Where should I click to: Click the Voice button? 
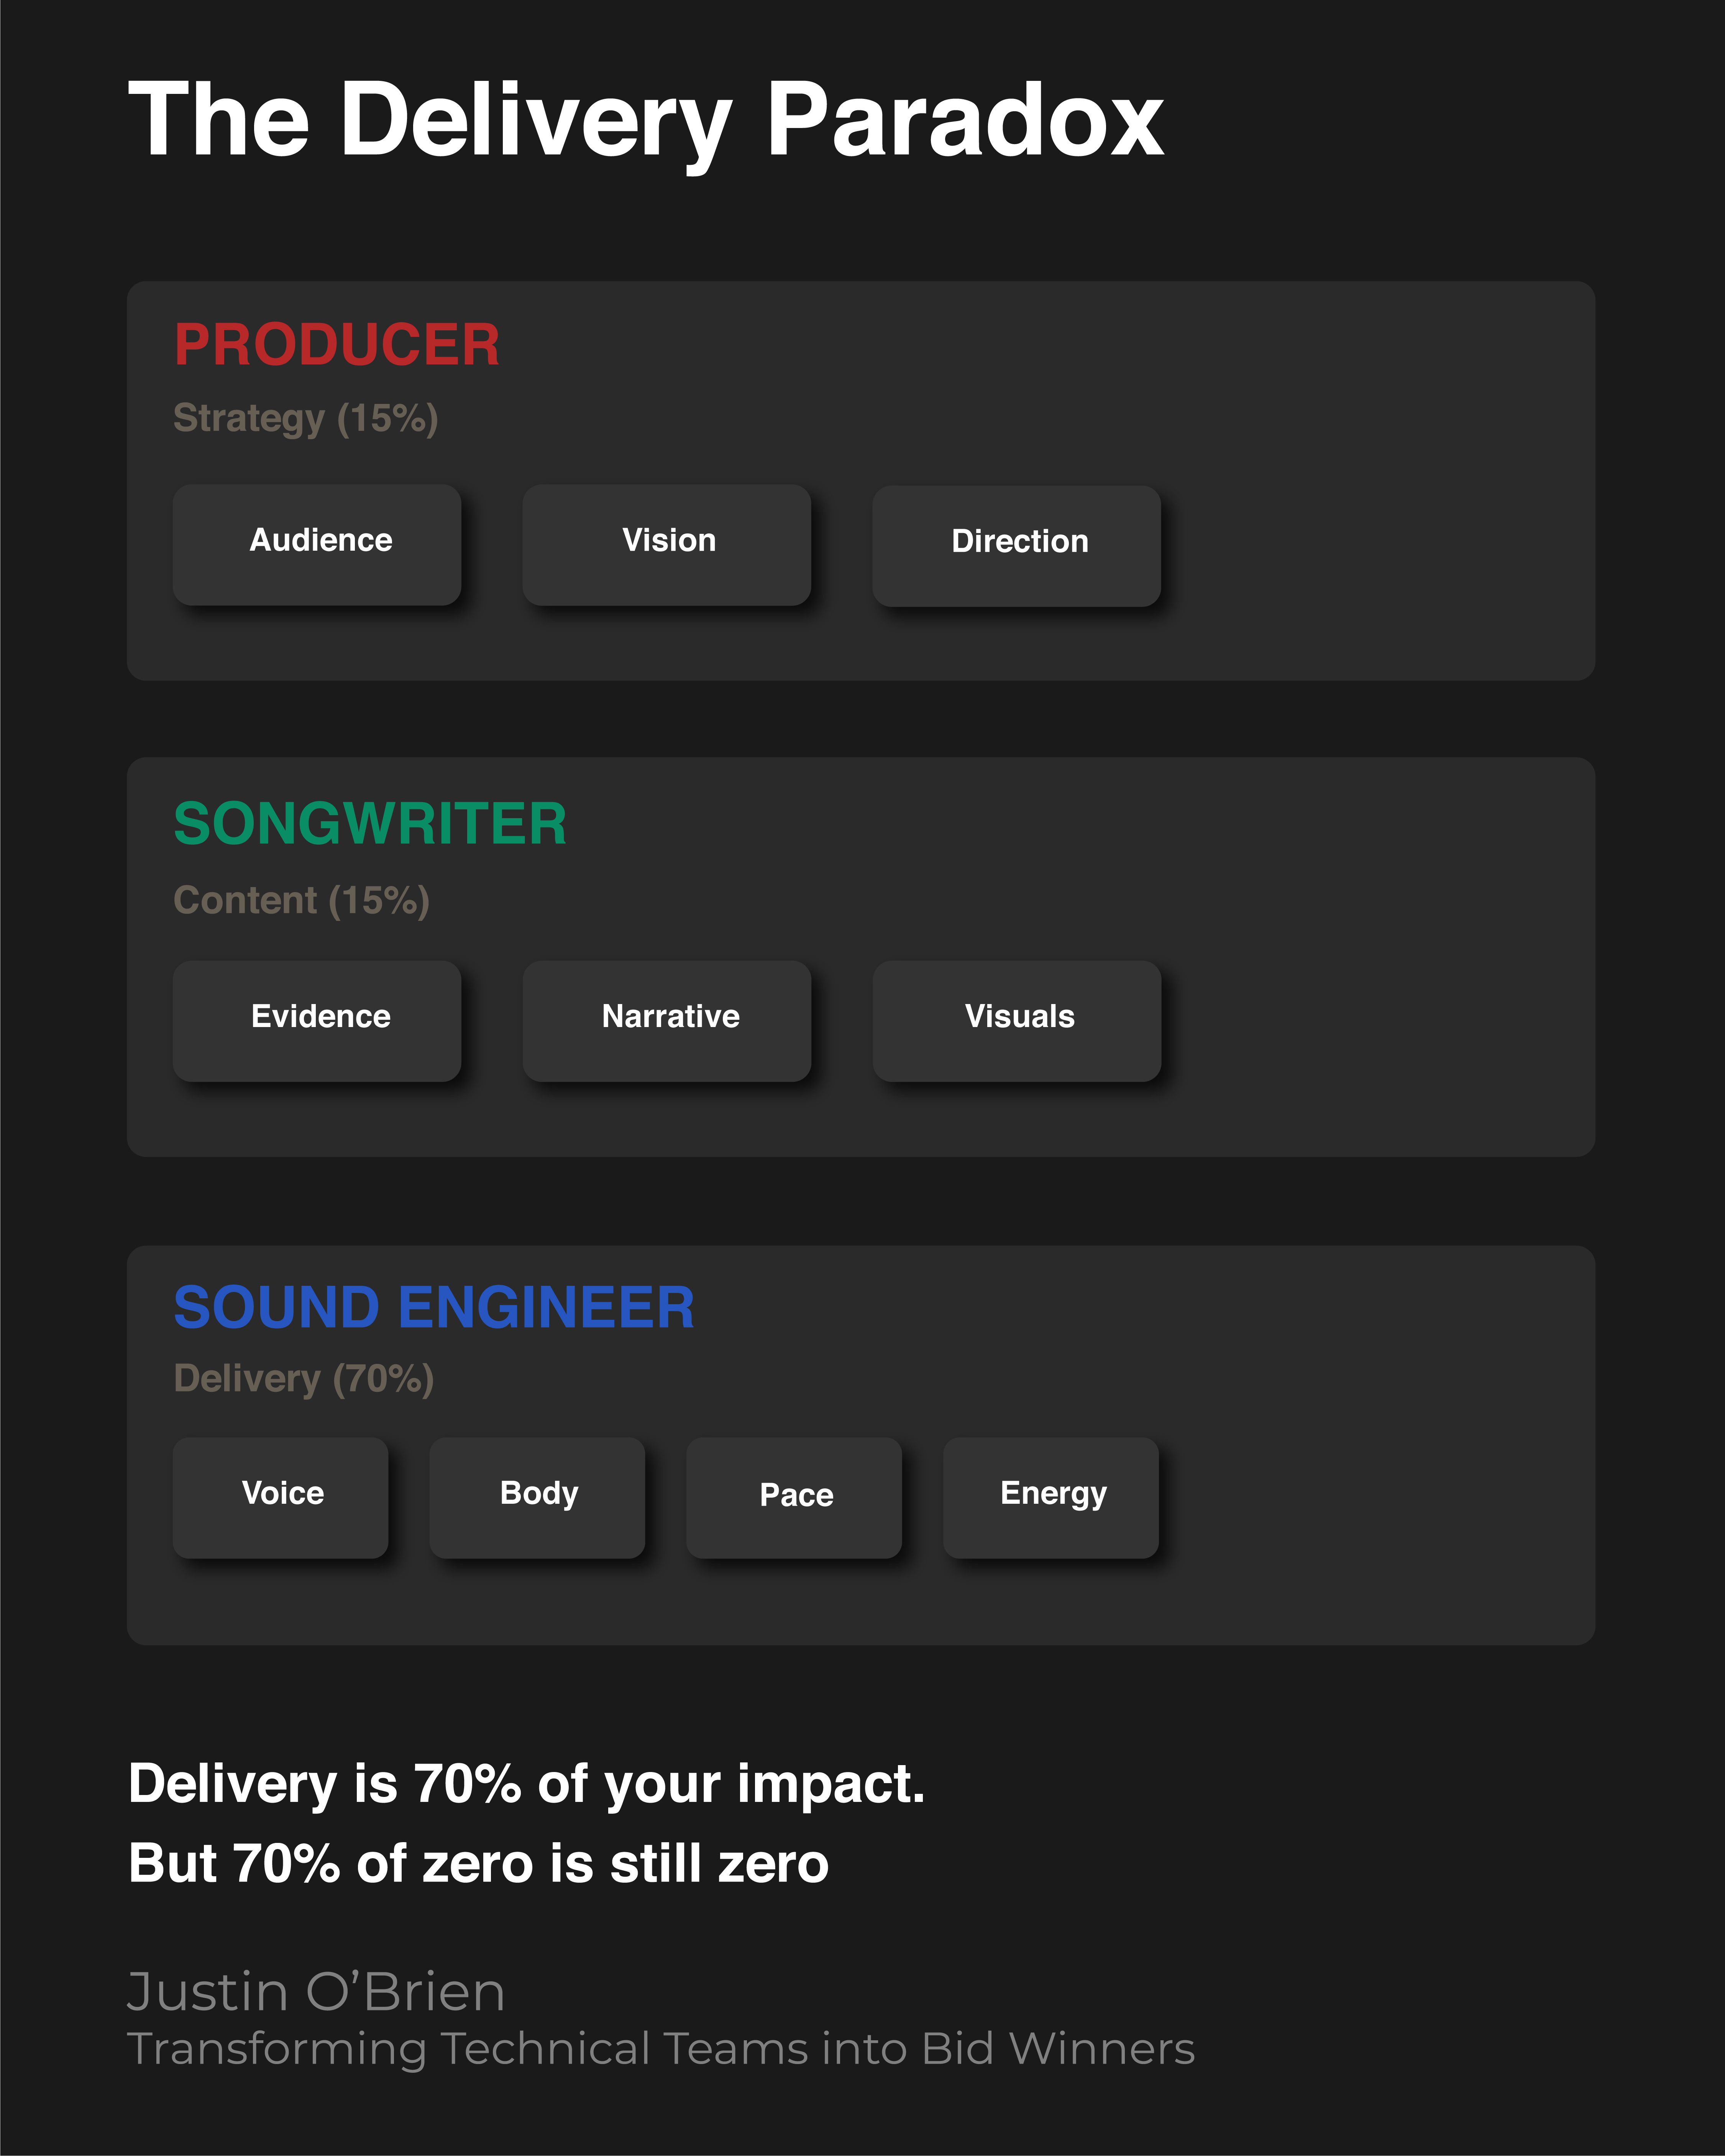pyautogui.click(x=281, y=1497)
